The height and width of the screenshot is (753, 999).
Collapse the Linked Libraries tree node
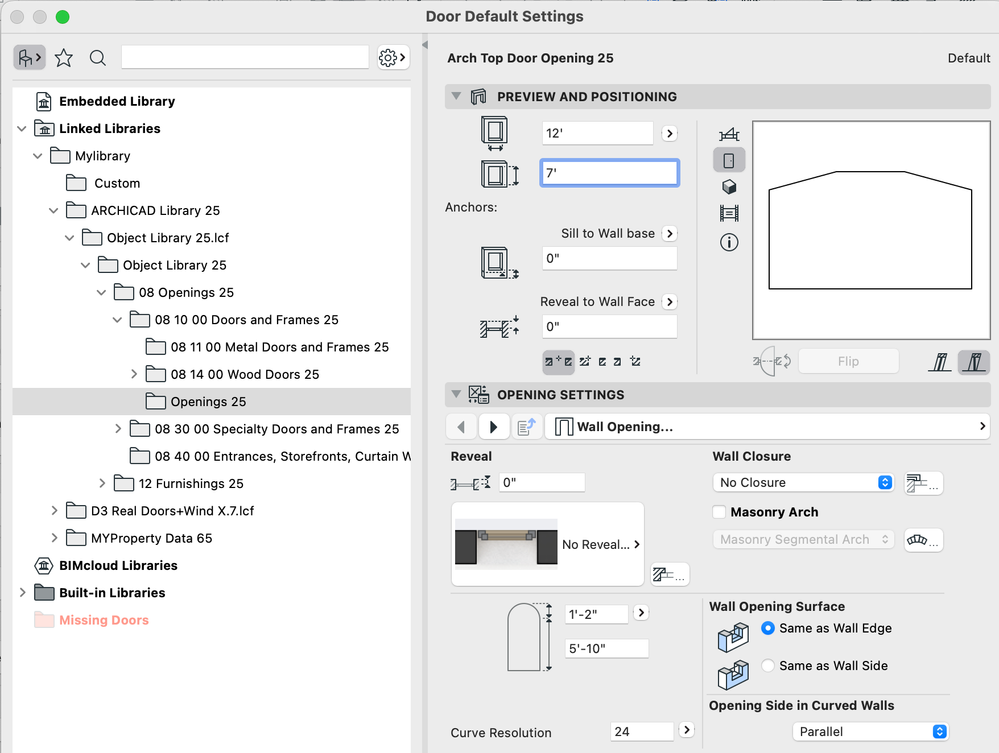pos(22,129)
